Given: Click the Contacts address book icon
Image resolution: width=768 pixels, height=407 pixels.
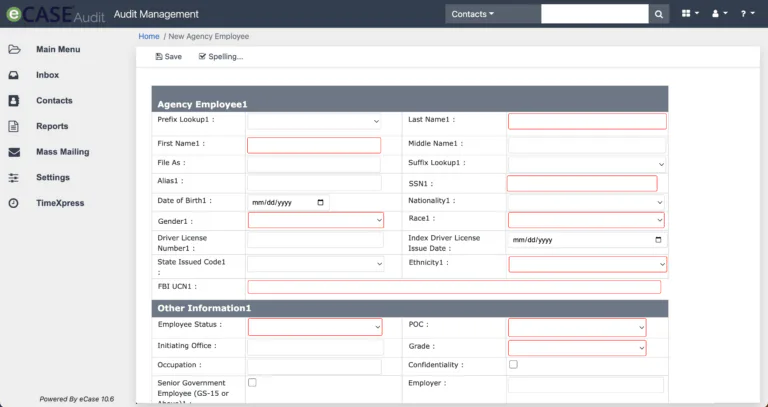Looking at the screenshot, I should [x=14, y=100].
